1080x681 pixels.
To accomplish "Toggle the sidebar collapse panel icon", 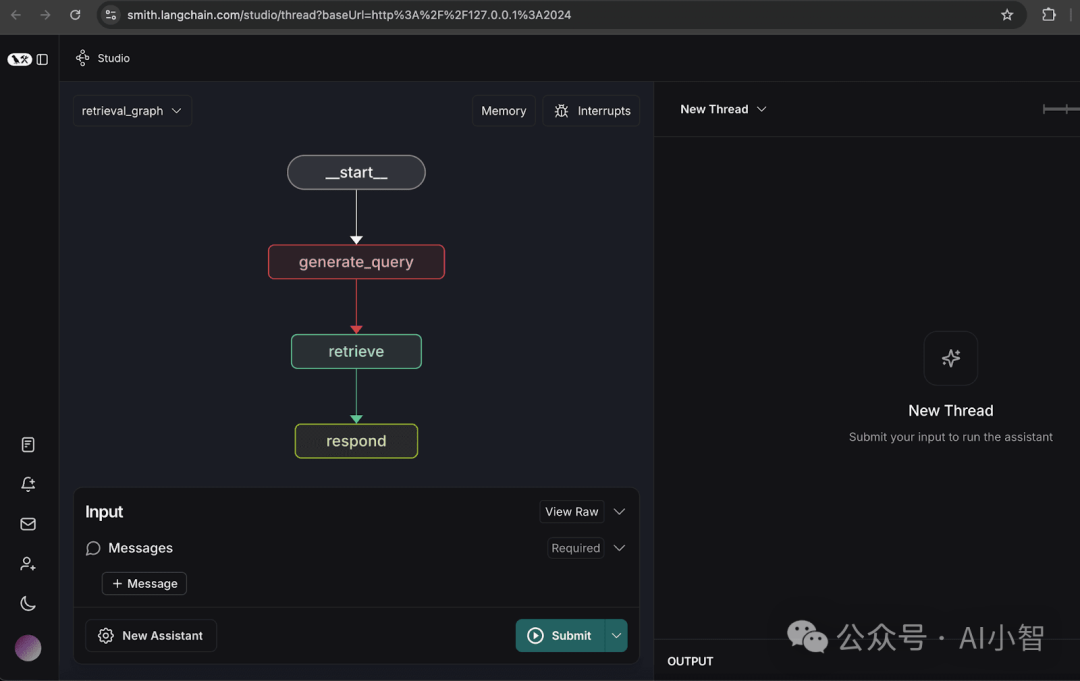I will tap(44, 58).
